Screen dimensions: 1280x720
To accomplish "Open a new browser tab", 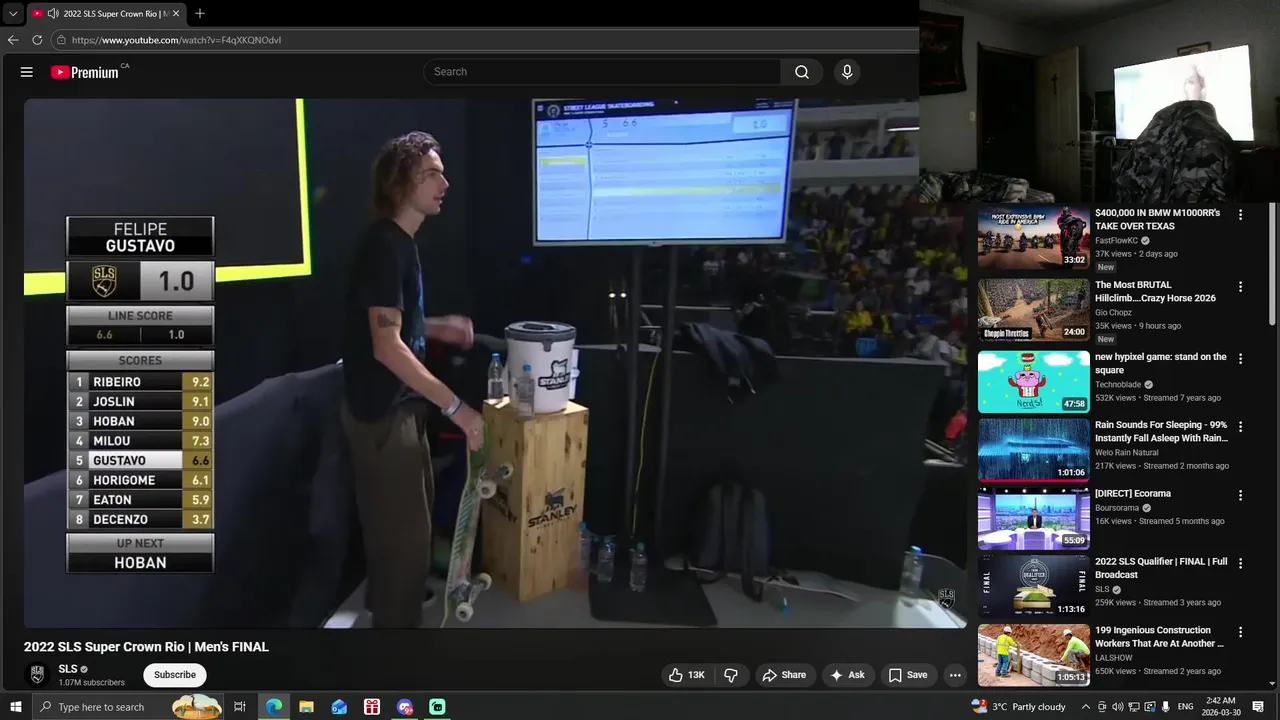I will (x=200, y=14).
